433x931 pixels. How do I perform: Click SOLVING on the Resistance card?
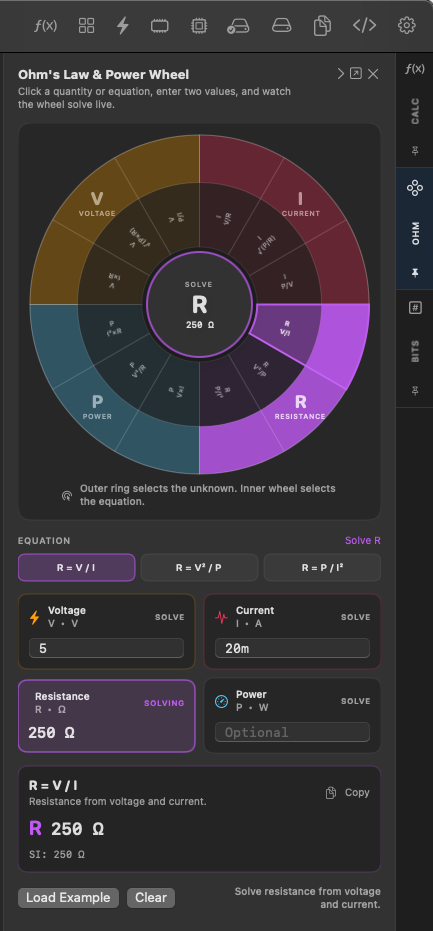(165, 703)
